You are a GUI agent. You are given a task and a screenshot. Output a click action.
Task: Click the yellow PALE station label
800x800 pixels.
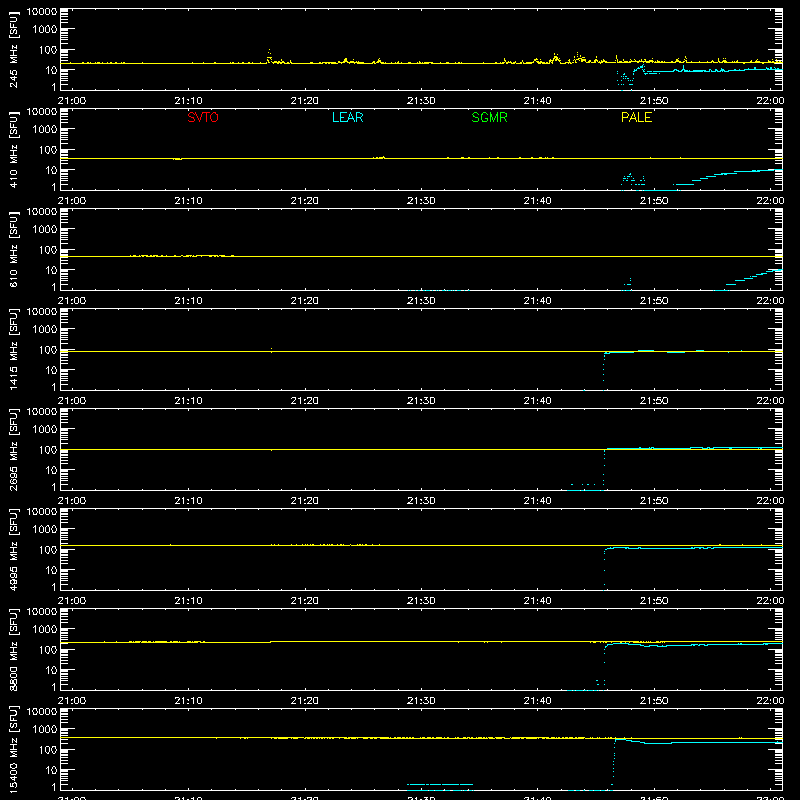[x=636, y=117]
